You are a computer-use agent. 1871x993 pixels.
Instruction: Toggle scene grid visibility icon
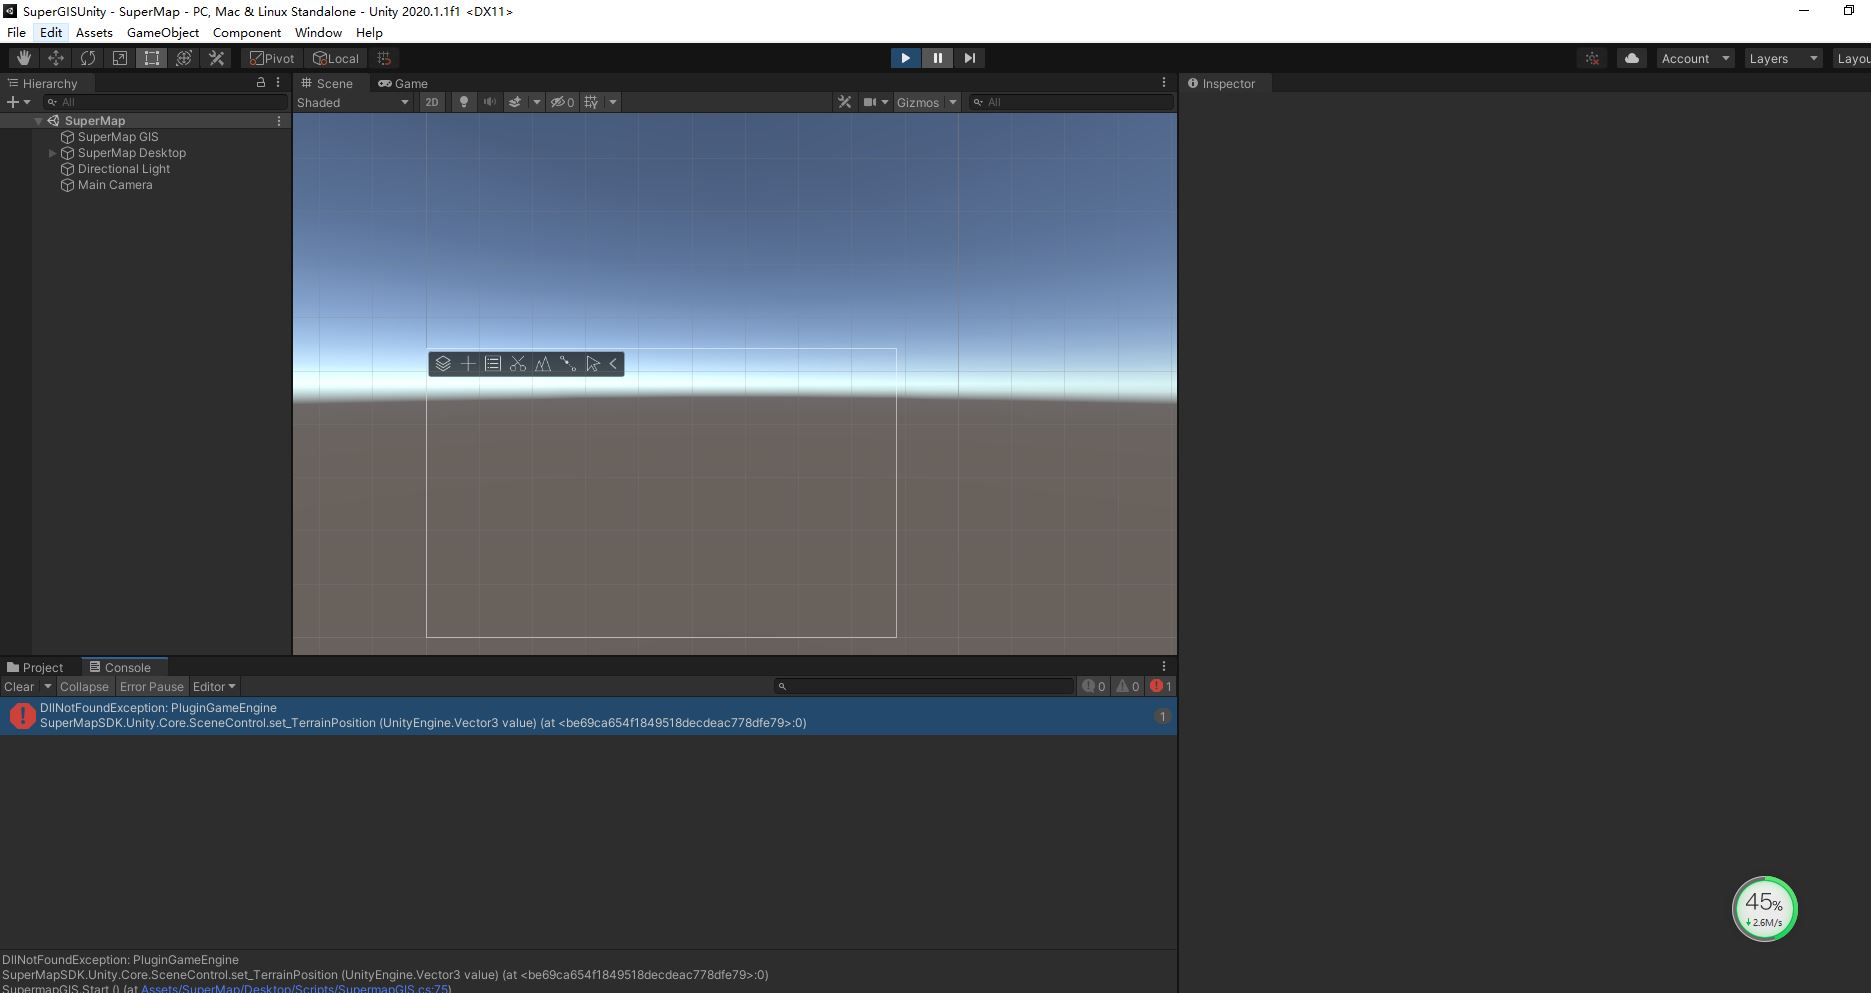click(x=592, y=102)
